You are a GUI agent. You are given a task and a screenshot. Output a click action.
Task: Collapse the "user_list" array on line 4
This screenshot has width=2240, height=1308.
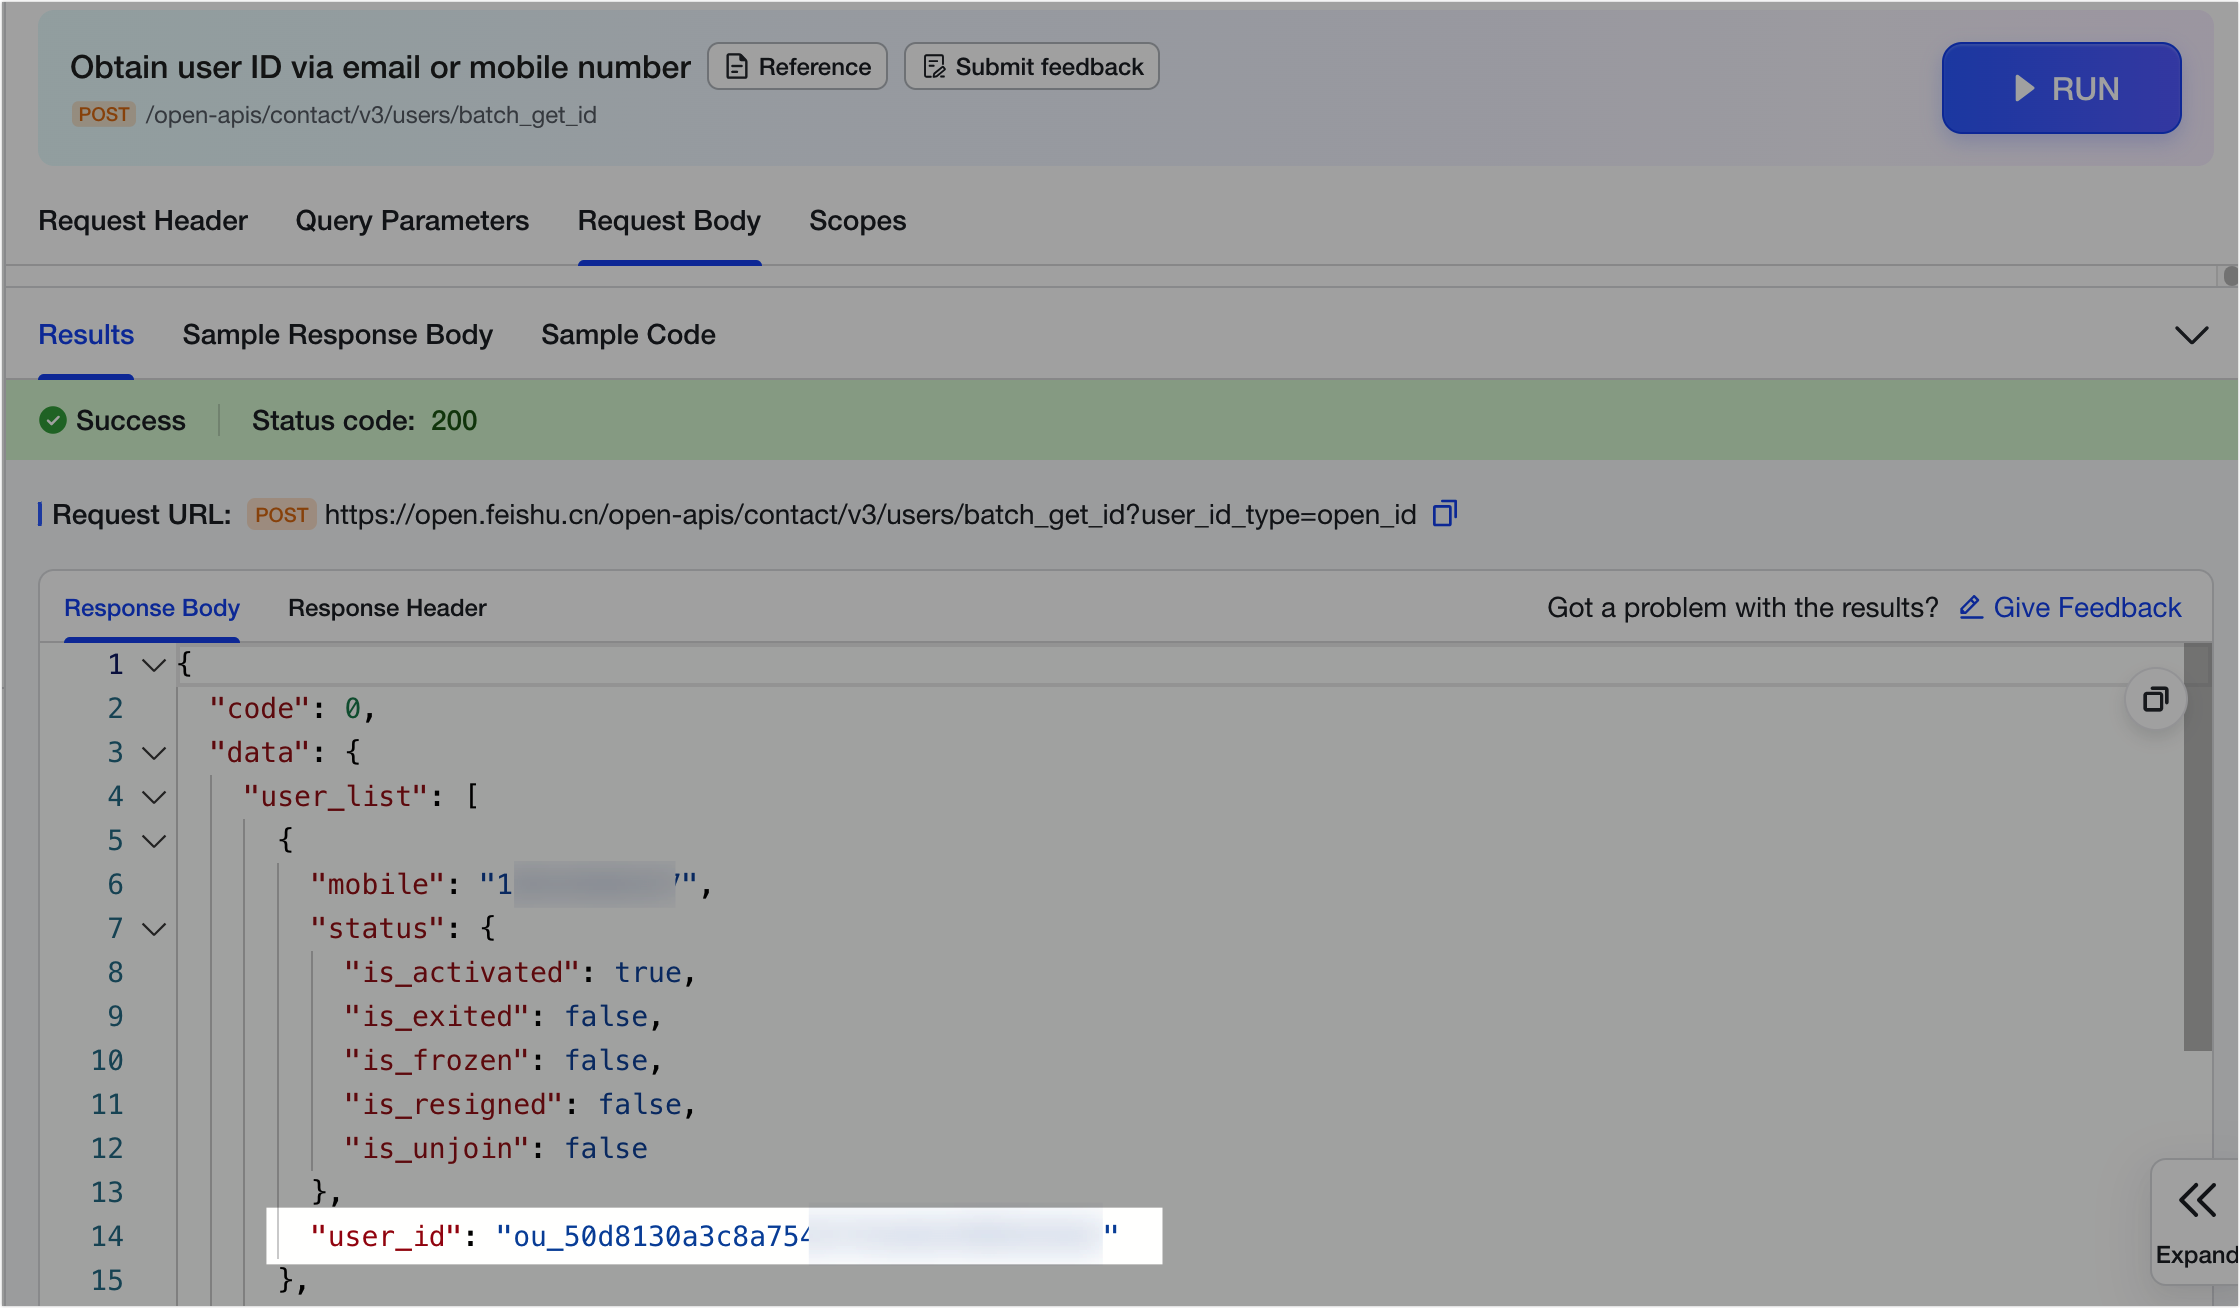153,797
